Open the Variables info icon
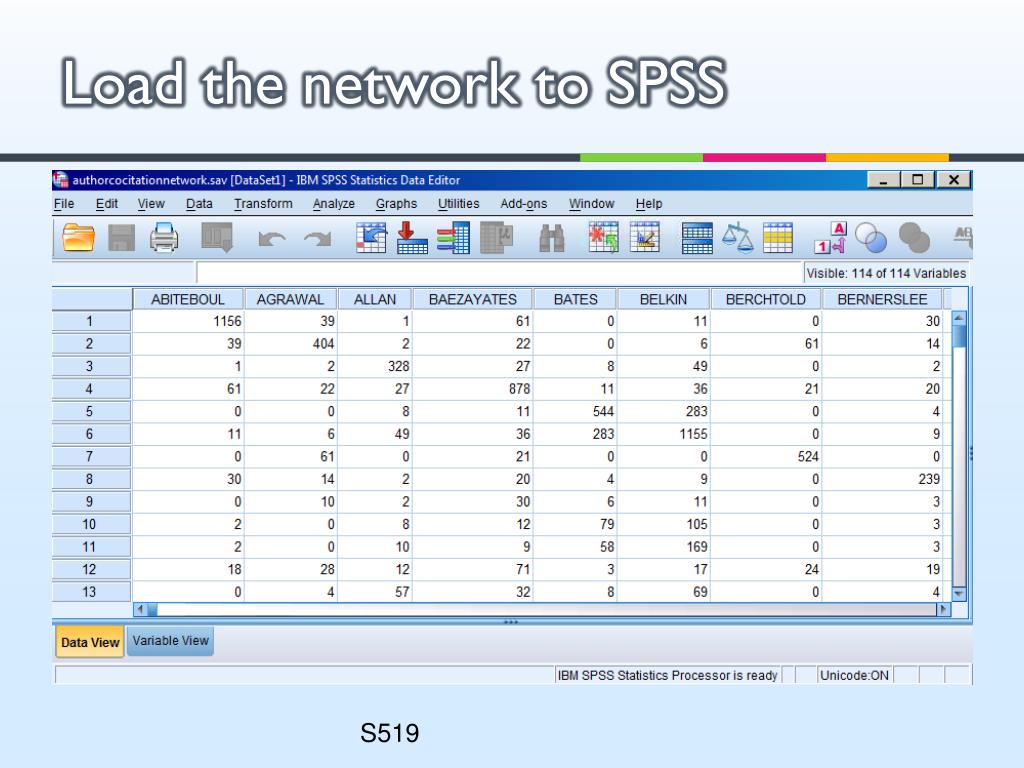The width and height of the screenshot is (1024, 768). click(x=453, y=237)
